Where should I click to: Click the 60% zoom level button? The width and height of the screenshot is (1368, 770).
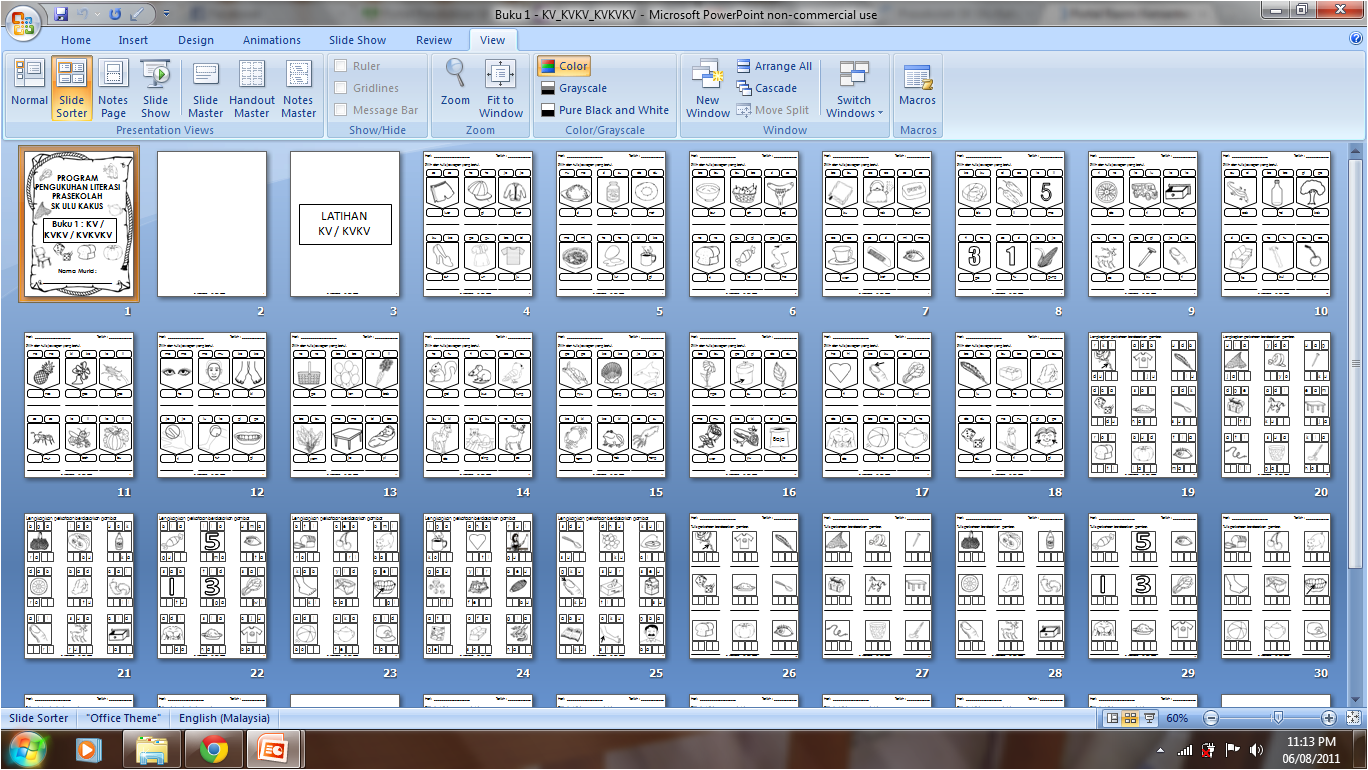coord(1177,718)
